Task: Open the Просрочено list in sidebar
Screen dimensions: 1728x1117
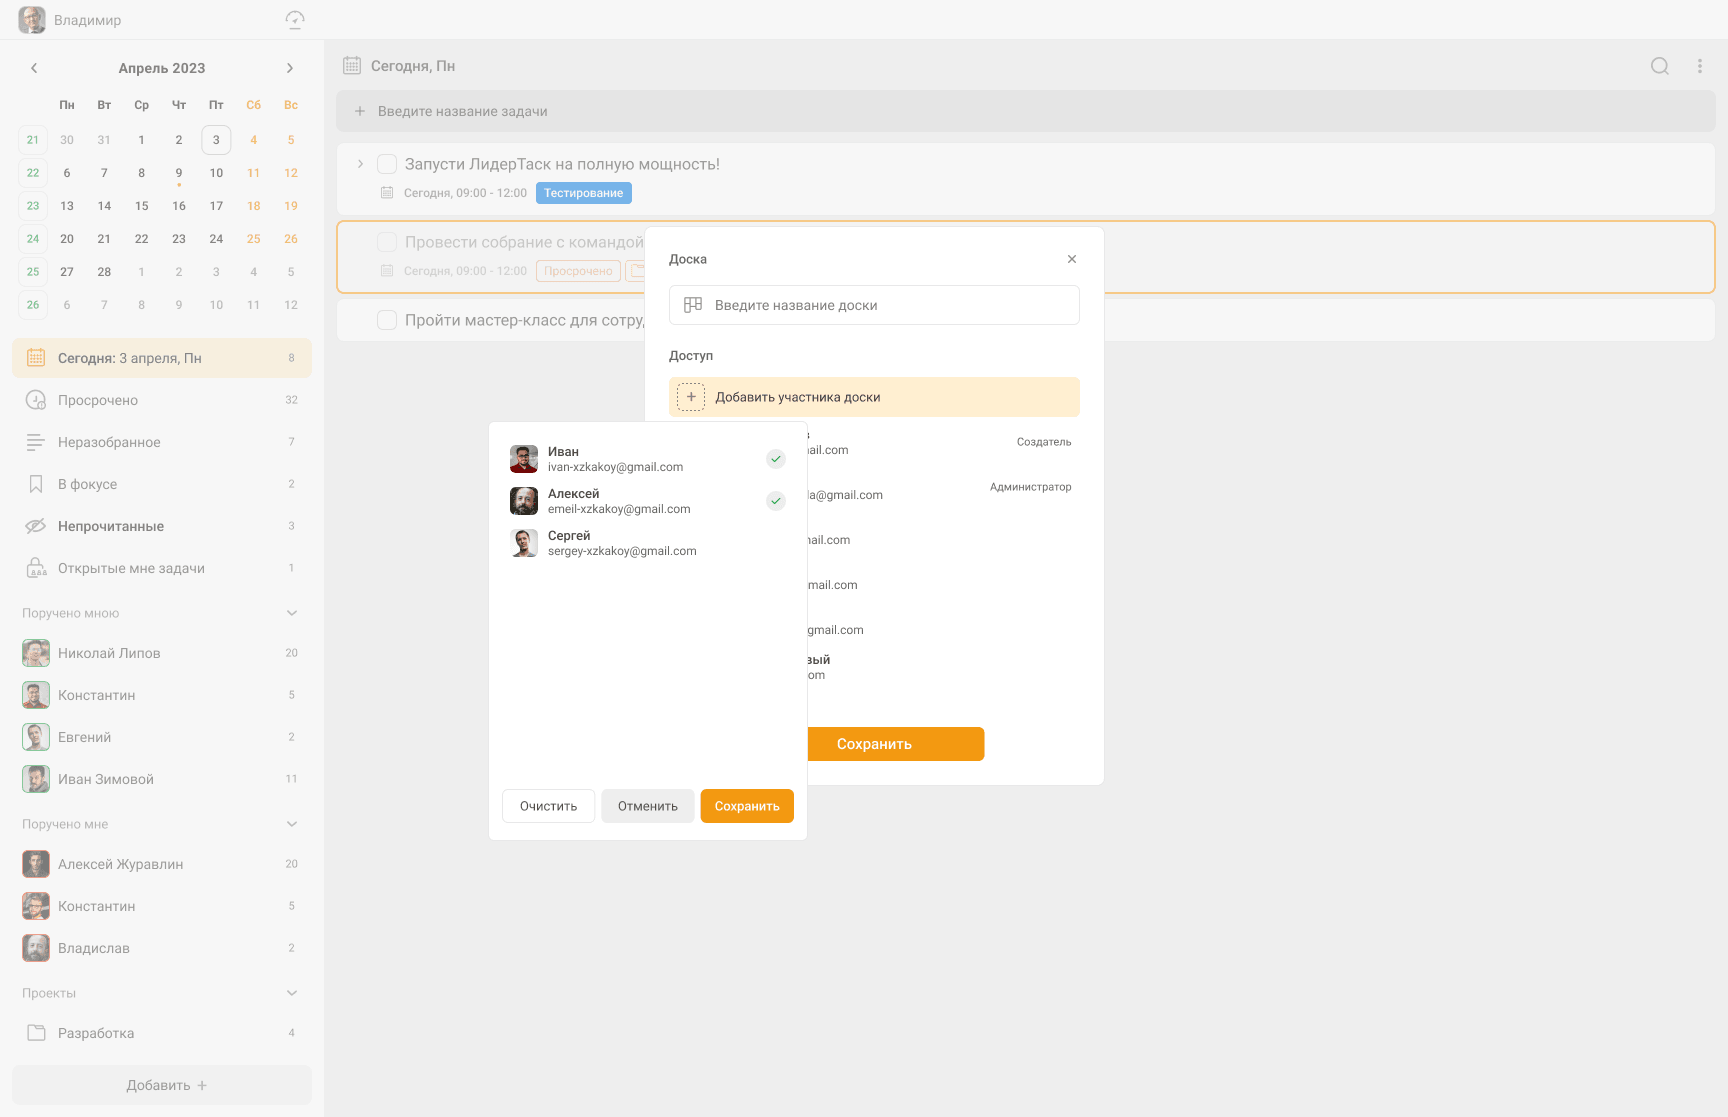Action: [x=98, y=400]
